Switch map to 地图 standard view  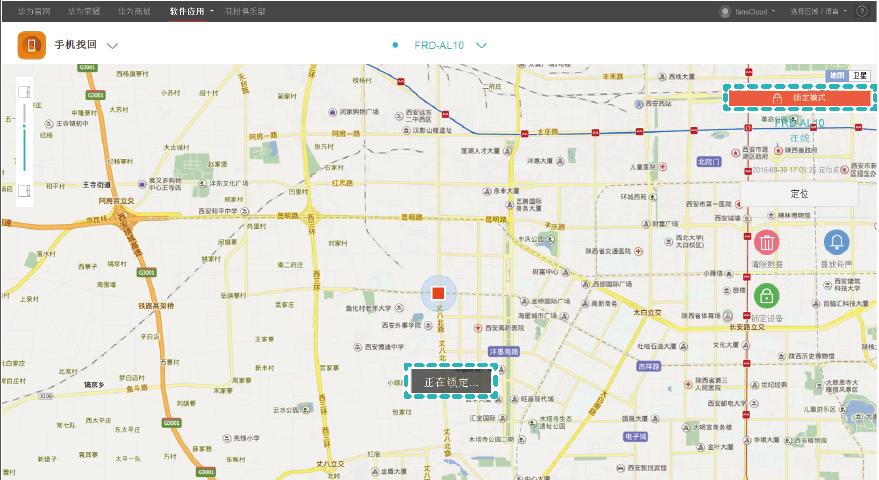(837, 75)
